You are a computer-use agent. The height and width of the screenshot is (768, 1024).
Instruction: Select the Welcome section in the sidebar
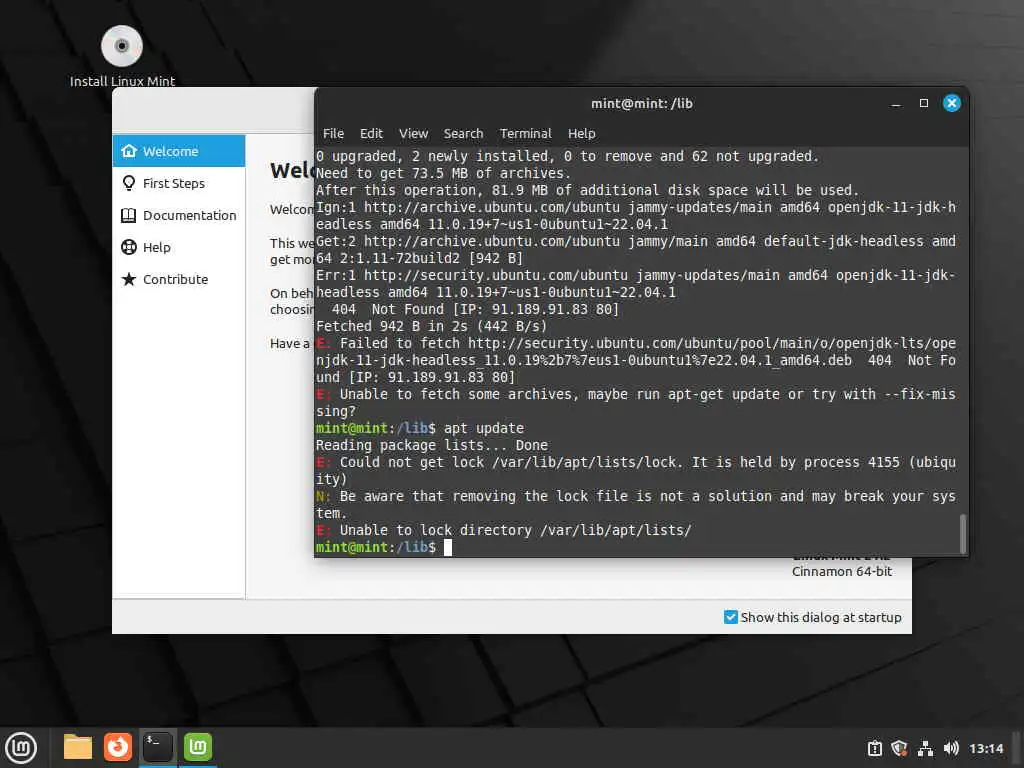pyautogui.click(x=179, y=151)
